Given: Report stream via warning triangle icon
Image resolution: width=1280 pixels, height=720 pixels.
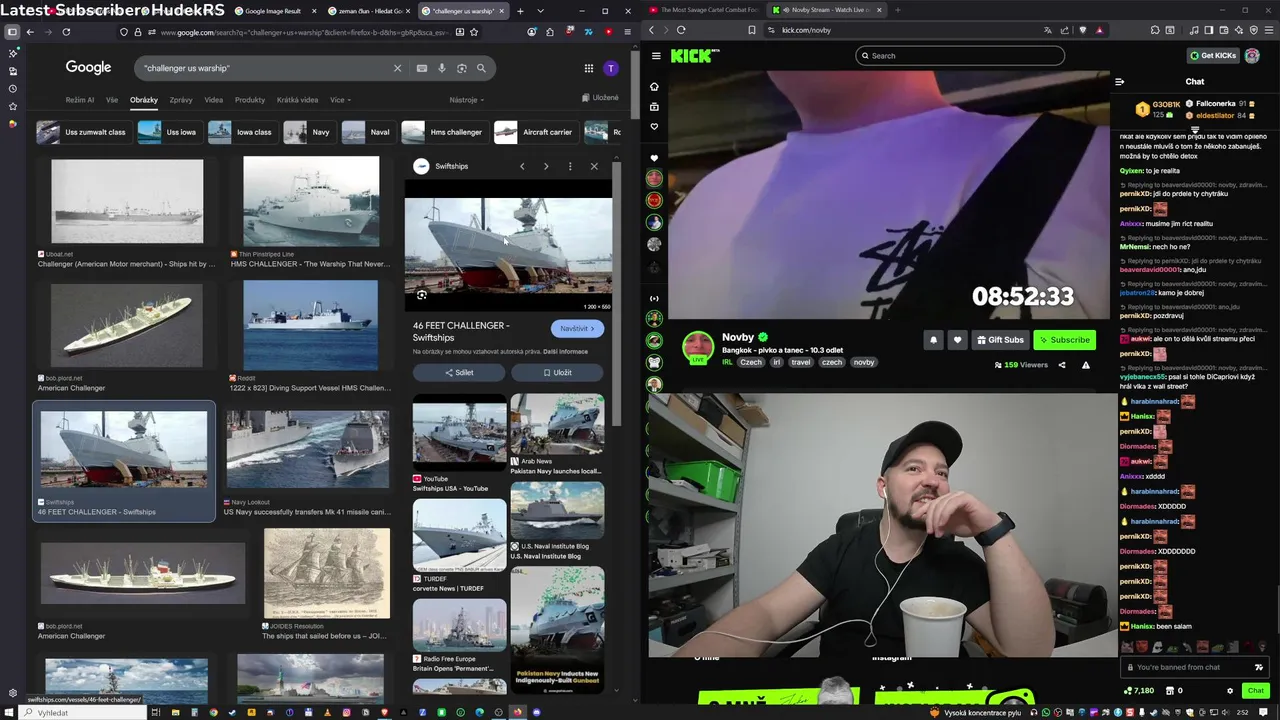Looking at the screenshot, I should (1086, 365).
